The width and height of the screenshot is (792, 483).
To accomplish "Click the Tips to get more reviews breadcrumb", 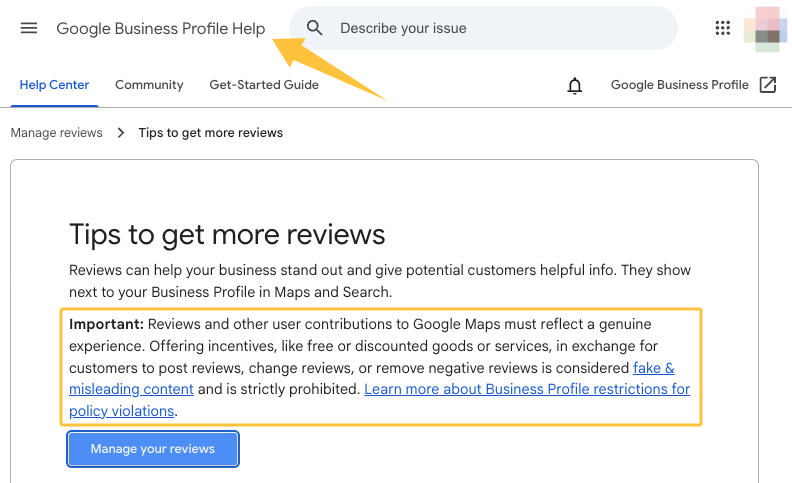I will [x=211, y=133].
